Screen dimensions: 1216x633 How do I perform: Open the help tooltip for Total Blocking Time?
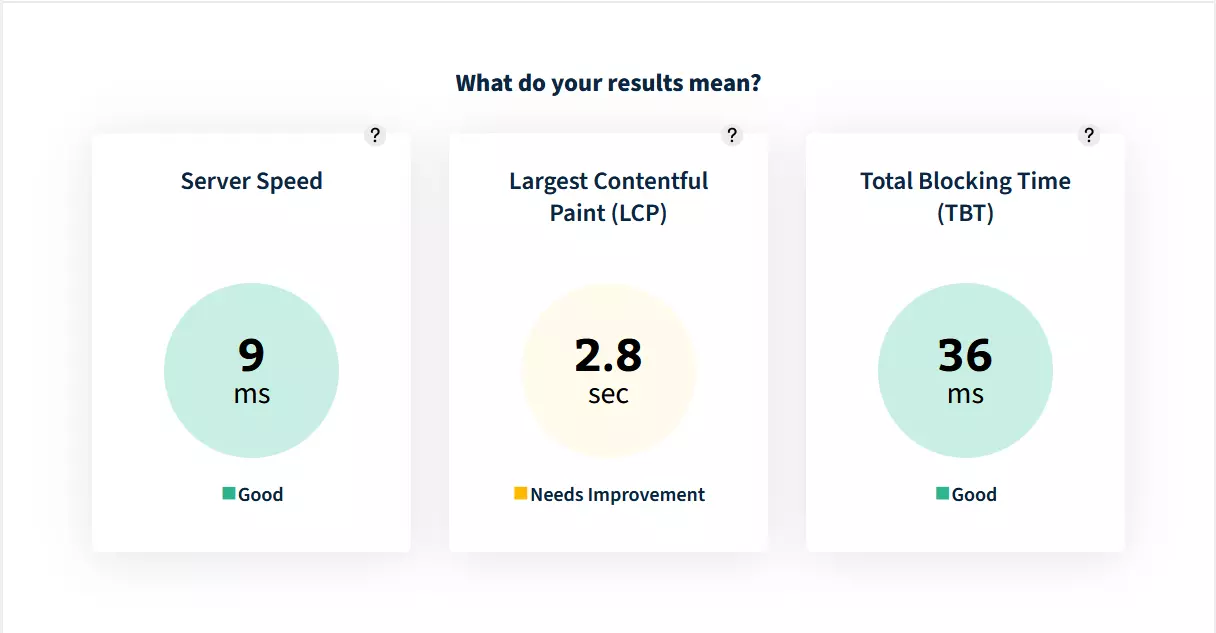[x=1089, y=135]
